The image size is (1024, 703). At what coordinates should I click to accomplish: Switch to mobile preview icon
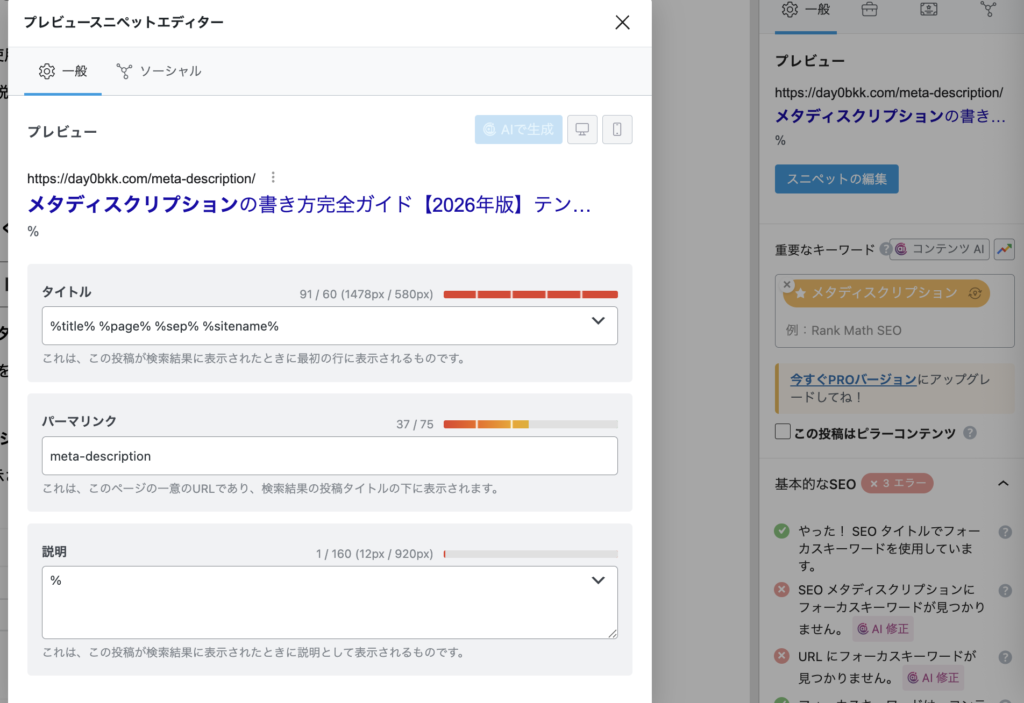pos(617,129)
